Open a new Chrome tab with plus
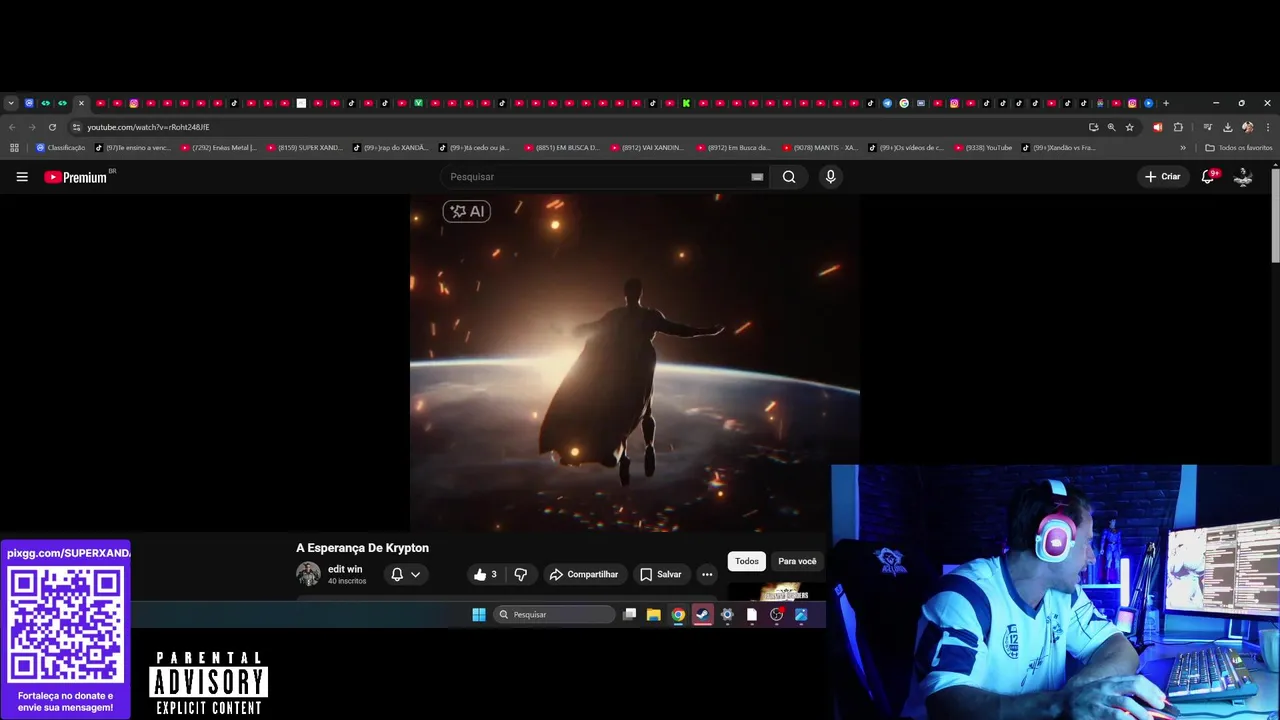The image size is (1280, 720). (x=1166, y=103)
